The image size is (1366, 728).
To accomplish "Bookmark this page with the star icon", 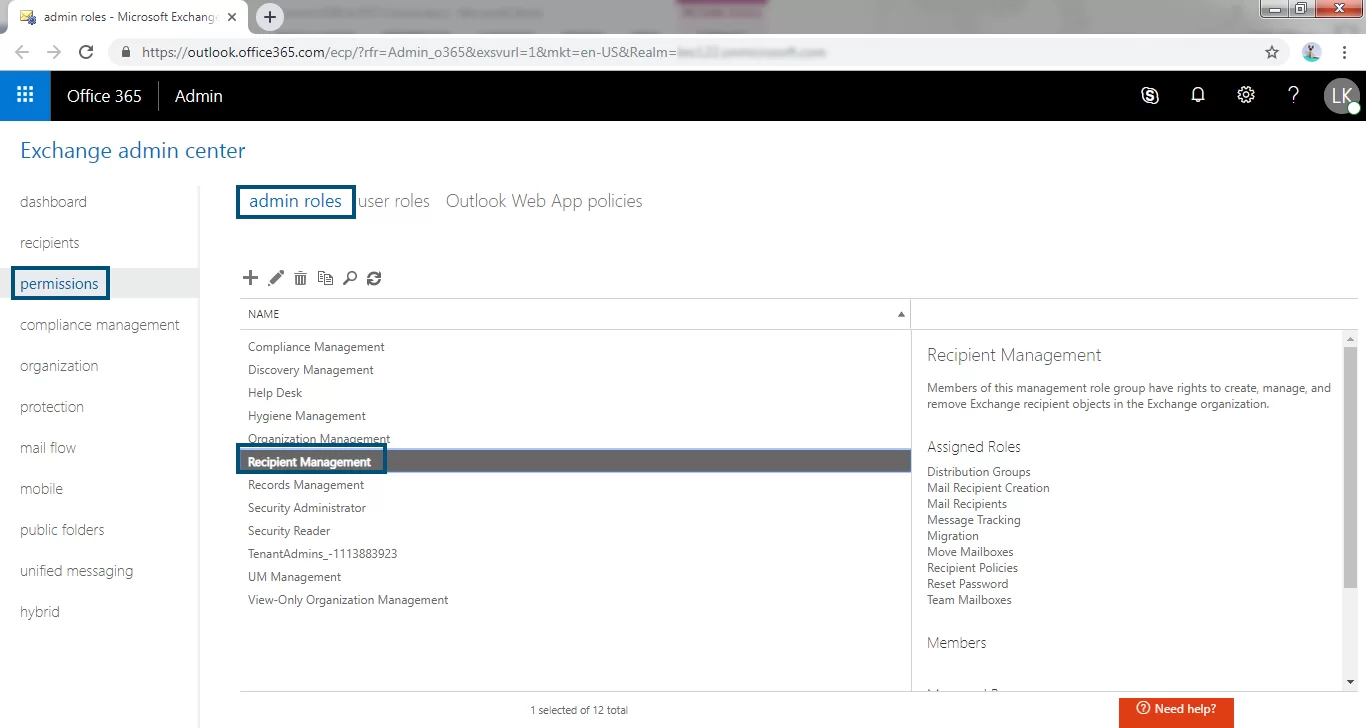I will [x=1272, y=52].
